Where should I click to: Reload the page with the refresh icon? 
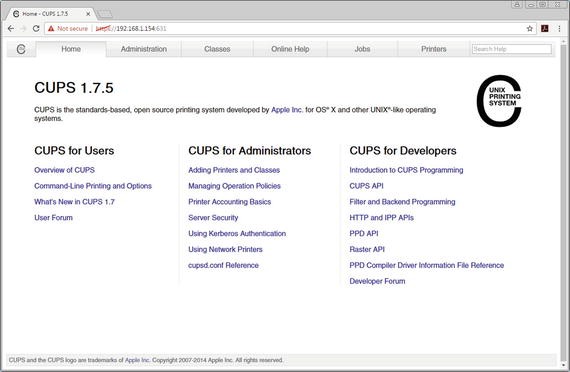pos(36,28)
